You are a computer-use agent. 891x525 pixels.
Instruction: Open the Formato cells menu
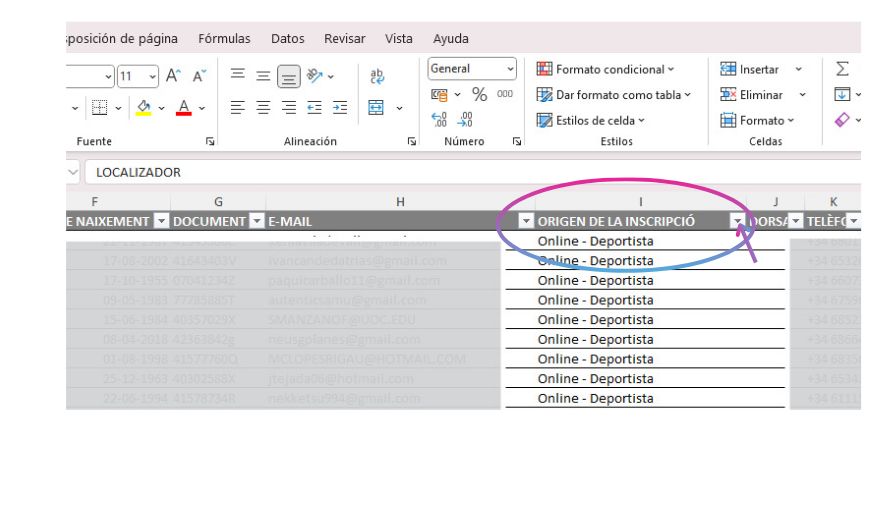click(x=757, y=120)
